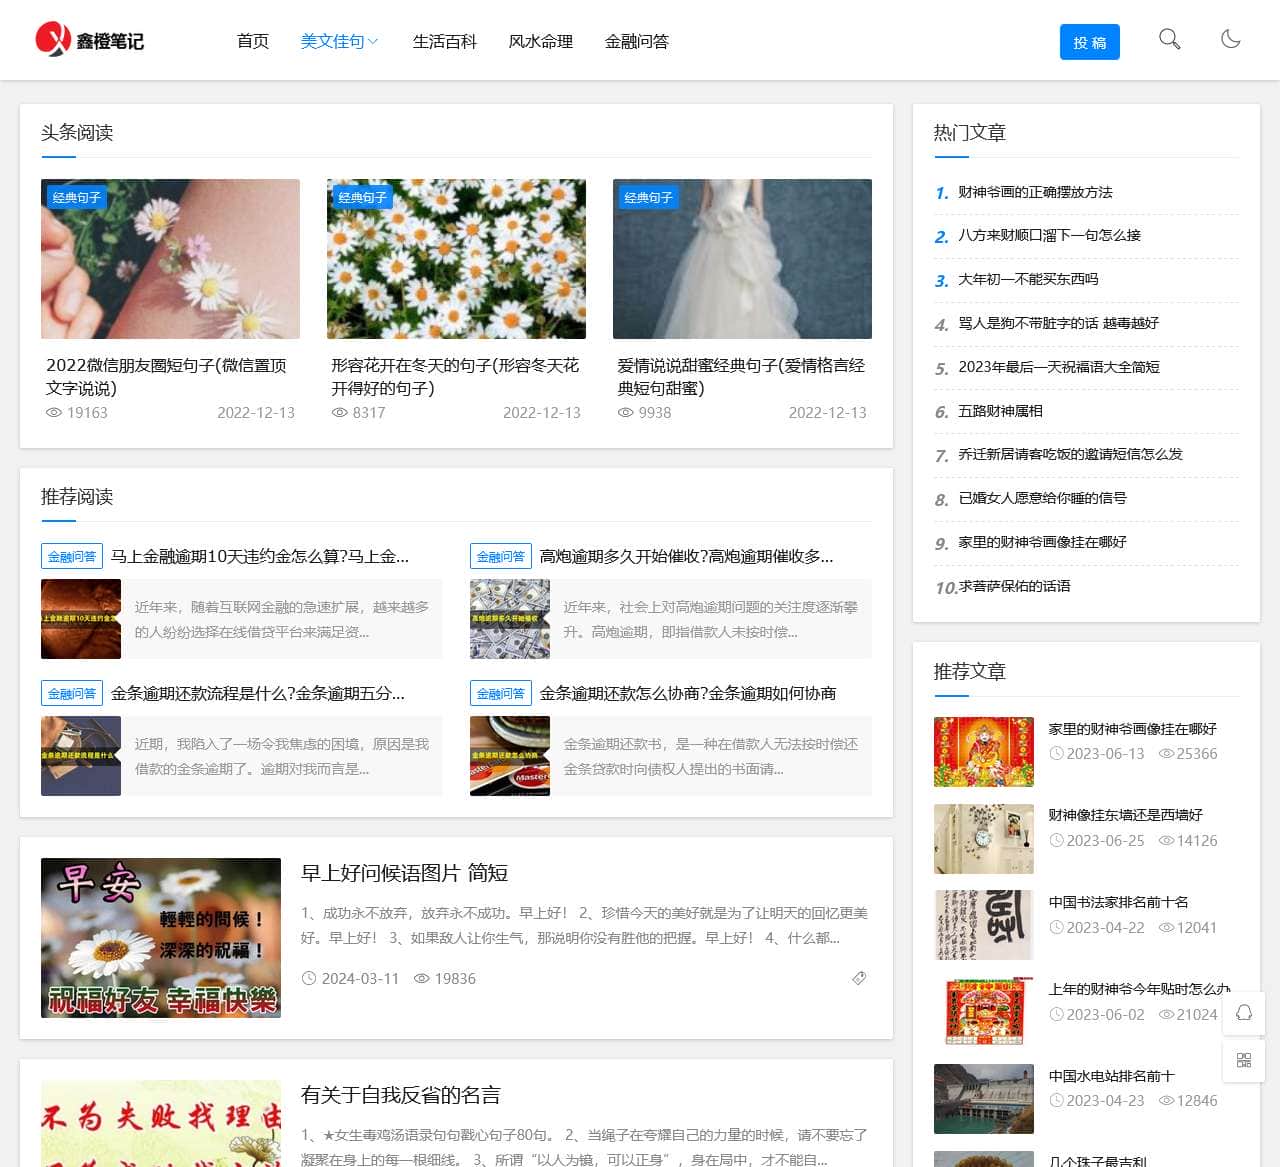Open 有关于自我反省的名言 article

tap(401, 1095)
